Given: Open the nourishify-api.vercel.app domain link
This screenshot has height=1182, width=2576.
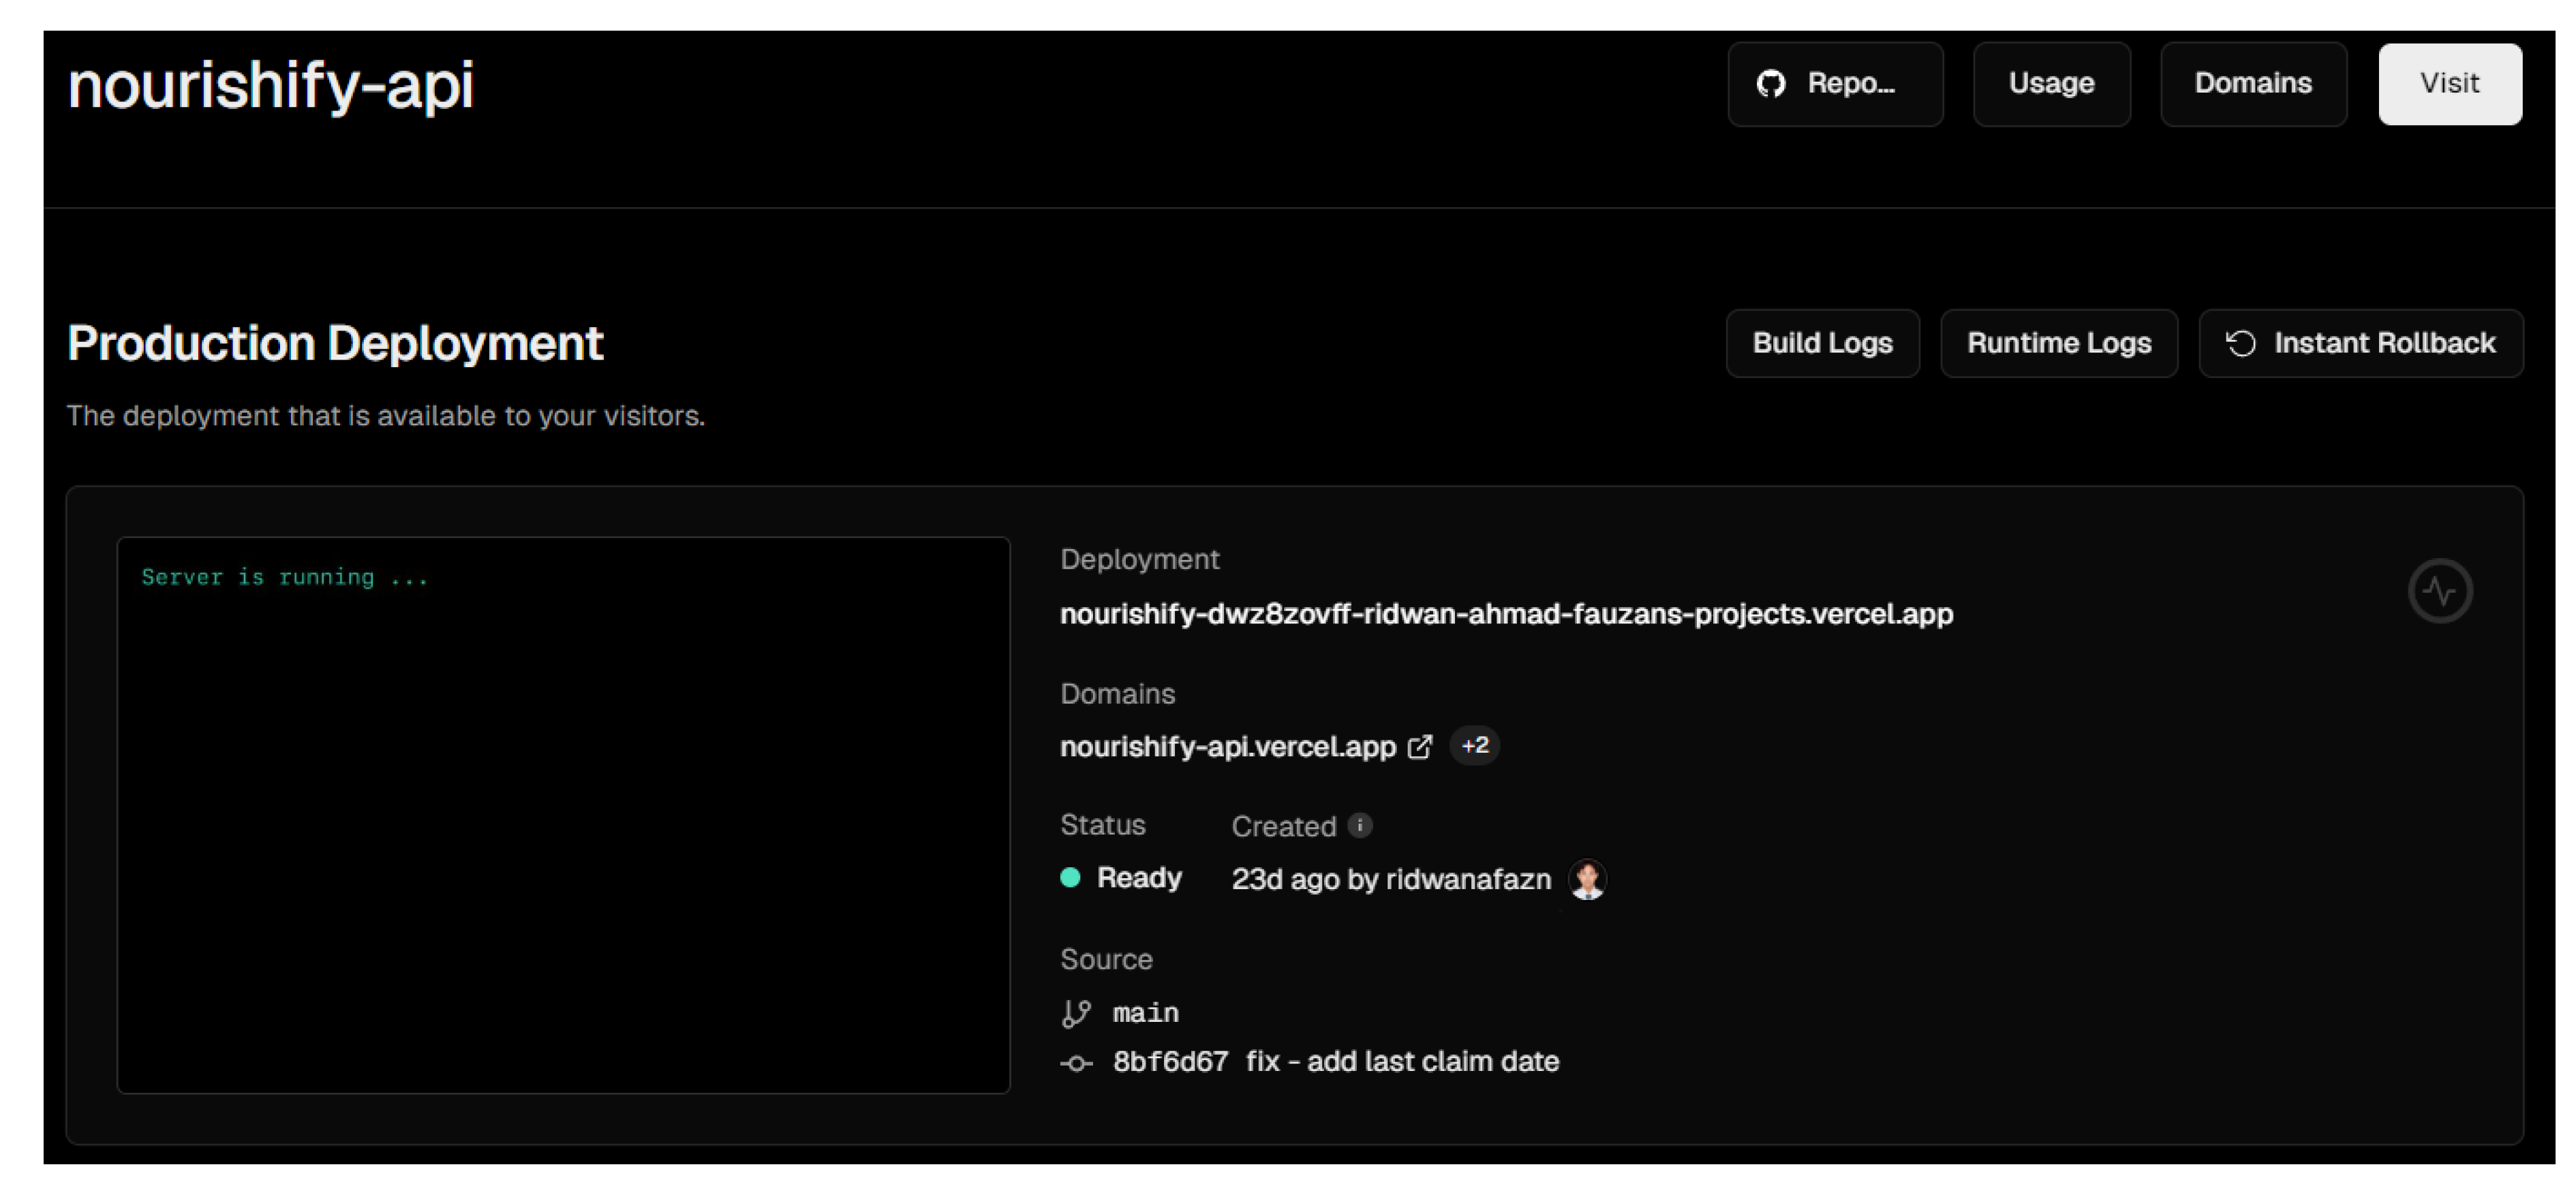Looking at the screenshot, I should coord(1227,747).
